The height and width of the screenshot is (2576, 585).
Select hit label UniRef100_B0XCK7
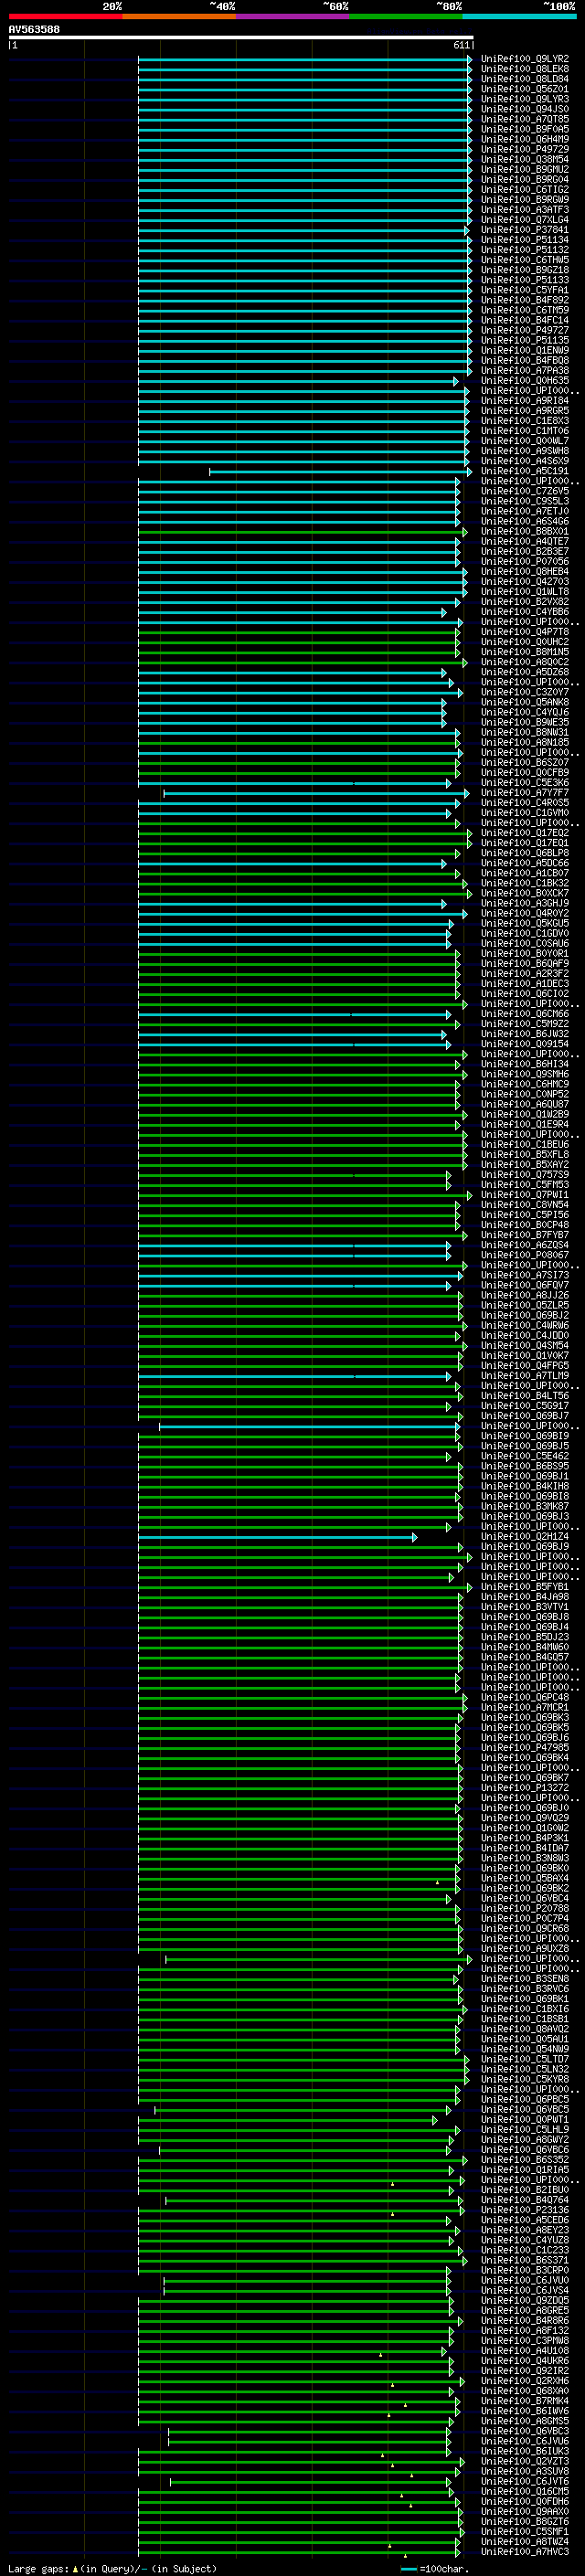click(x=525, y=893)
